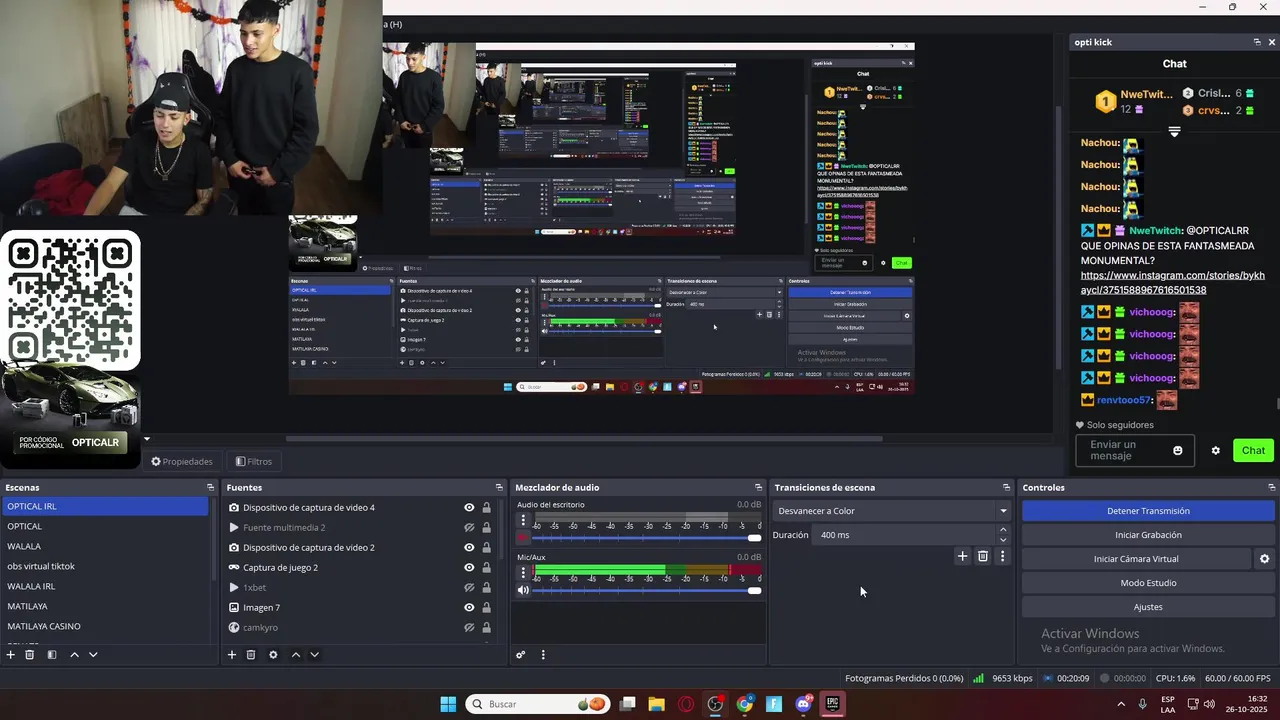Hide Dispositivo de captura de video 2
Screen dimensions: 1280x720
469,548
